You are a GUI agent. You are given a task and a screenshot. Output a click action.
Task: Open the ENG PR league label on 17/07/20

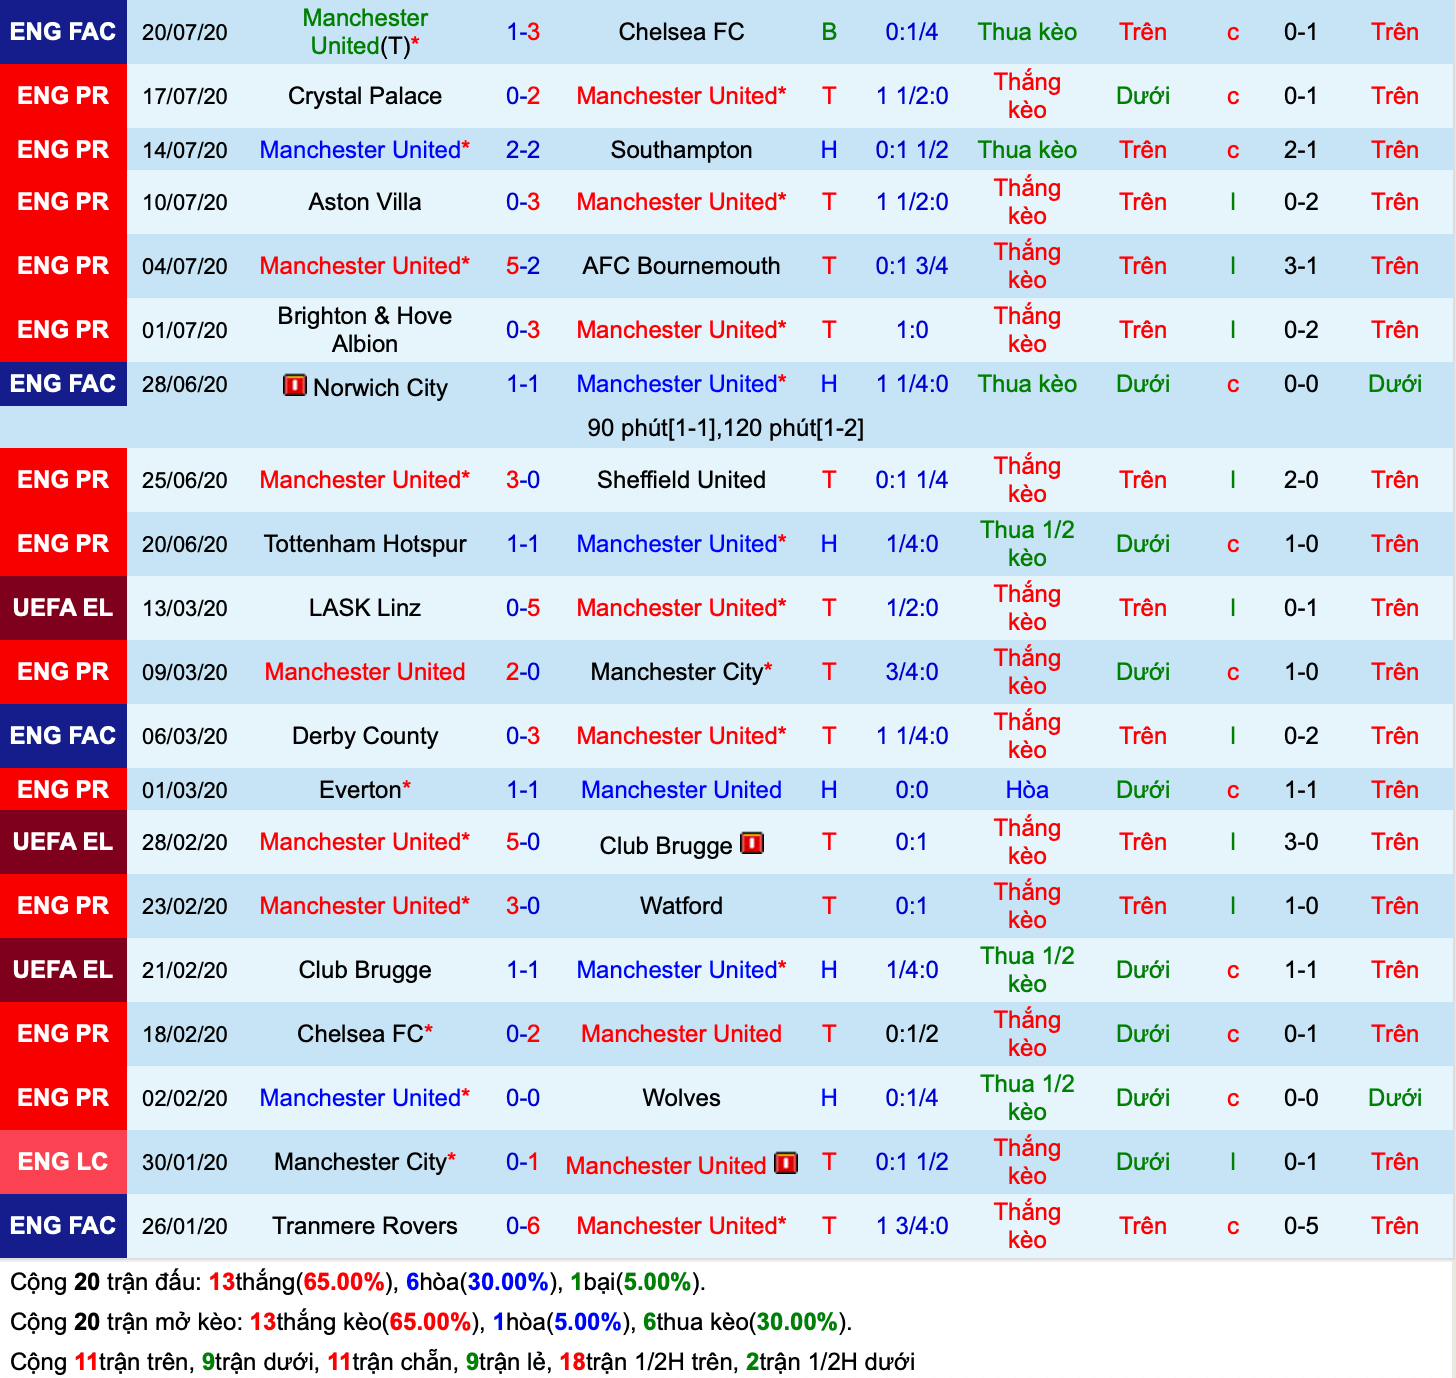point(63,96)
